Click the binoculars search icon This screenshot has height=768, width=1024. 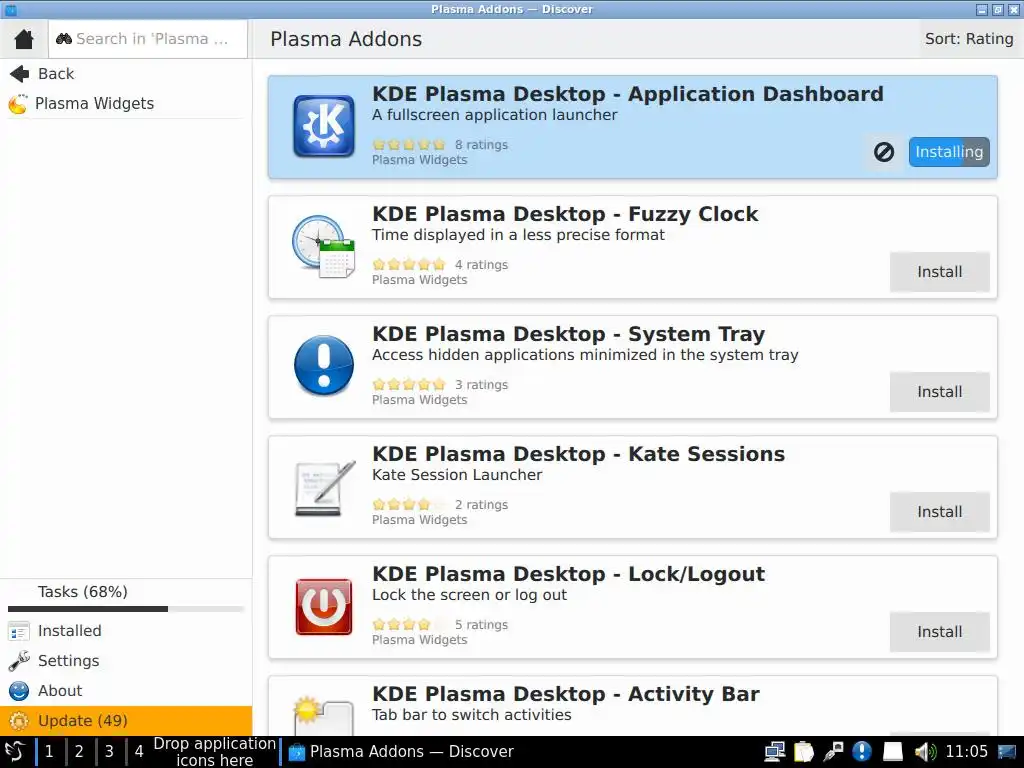63,39
